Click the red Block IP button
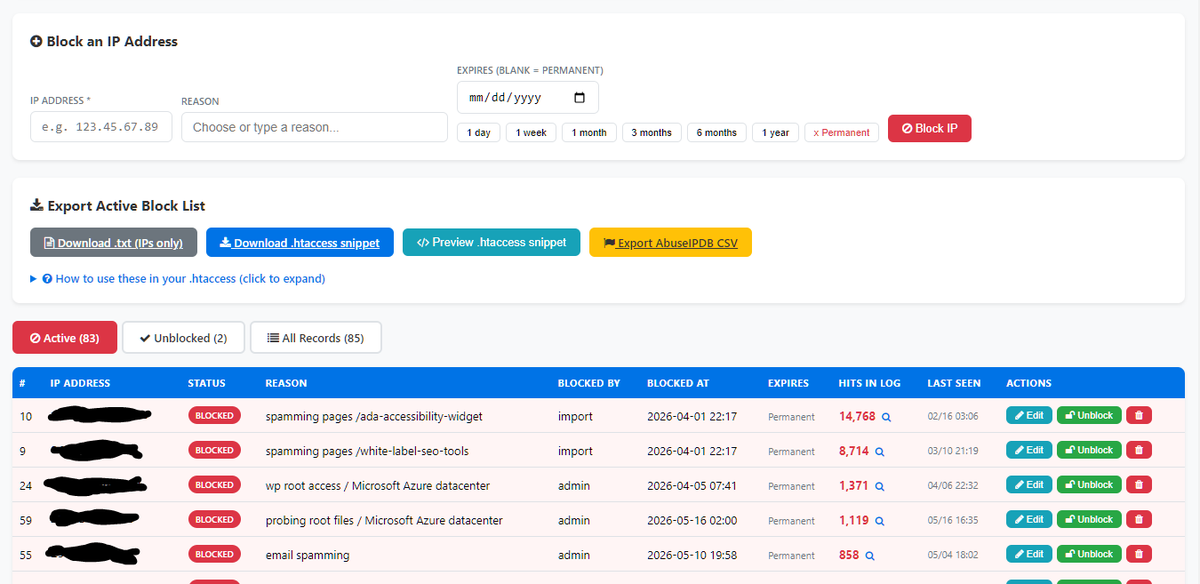The width and height of the screenshot is (1200, 584). click(x=929, y=128)
